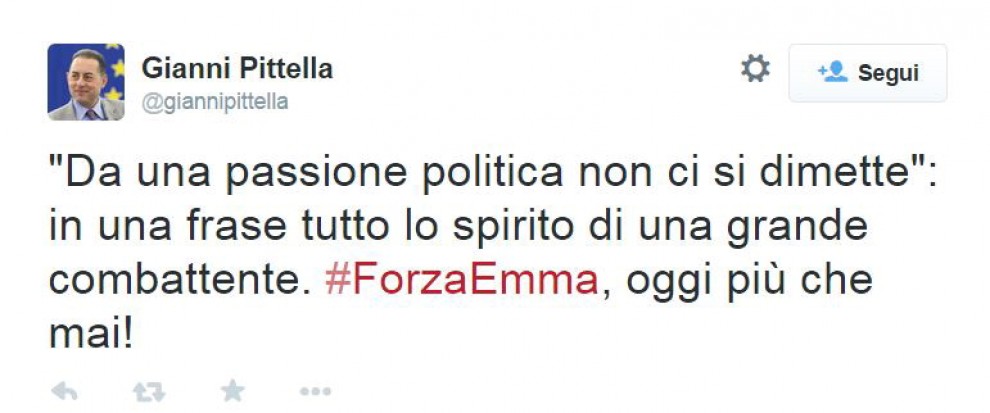Mark the tweet as favorite with the star

click(x=233, y=392)
